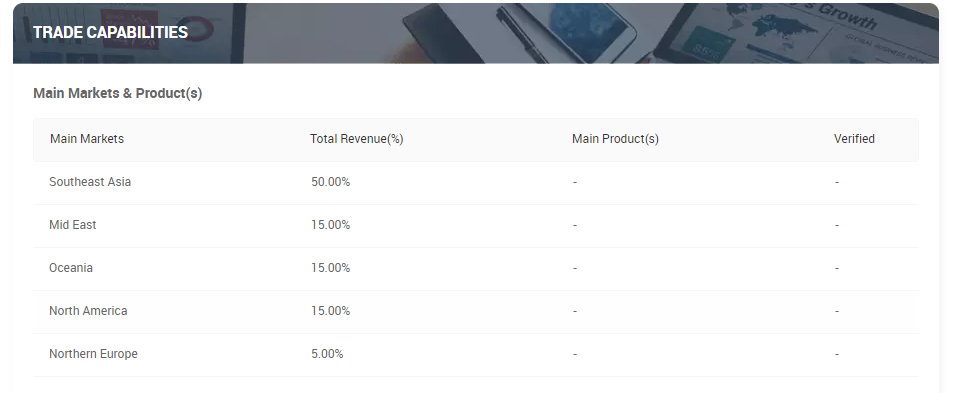This screenshot has height=393, width=954.
Task: Click the Southeast Asia Verified dash
Action: point(837,183)
